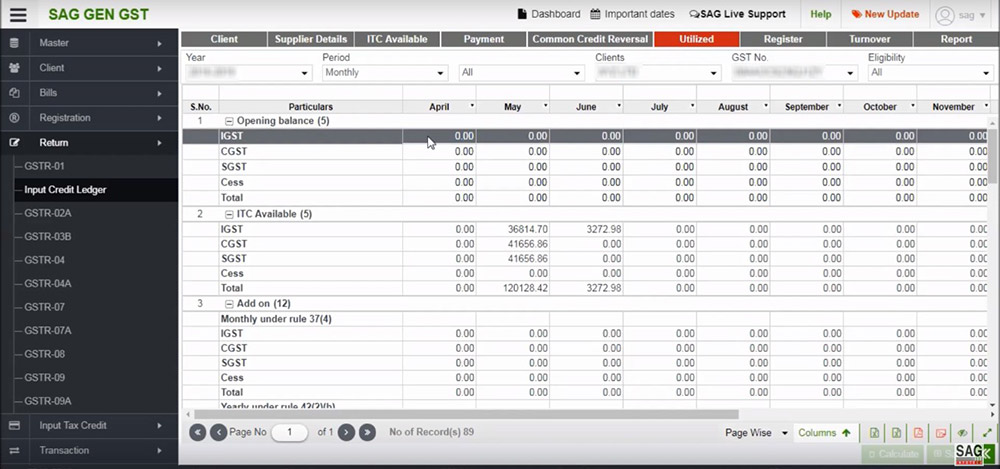
Task: Jump to first page with double-left arrow
Action: click(x=197, y=432)
